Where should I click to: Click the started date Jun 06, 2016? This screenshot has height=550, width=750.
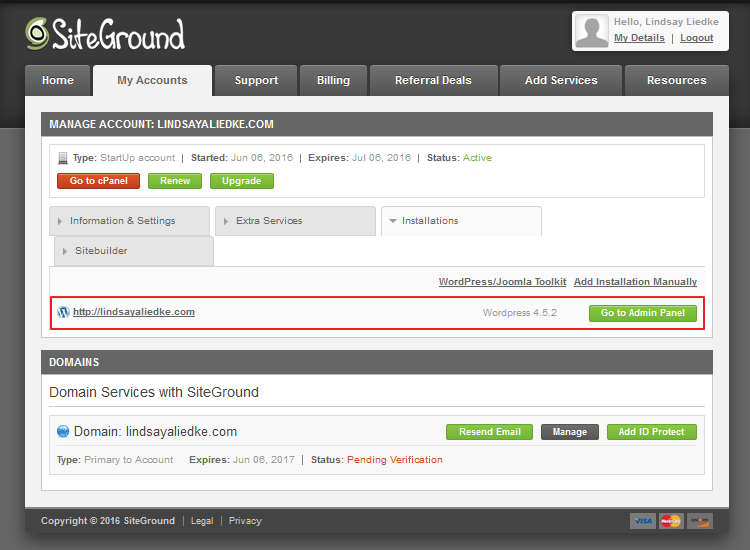262,158
